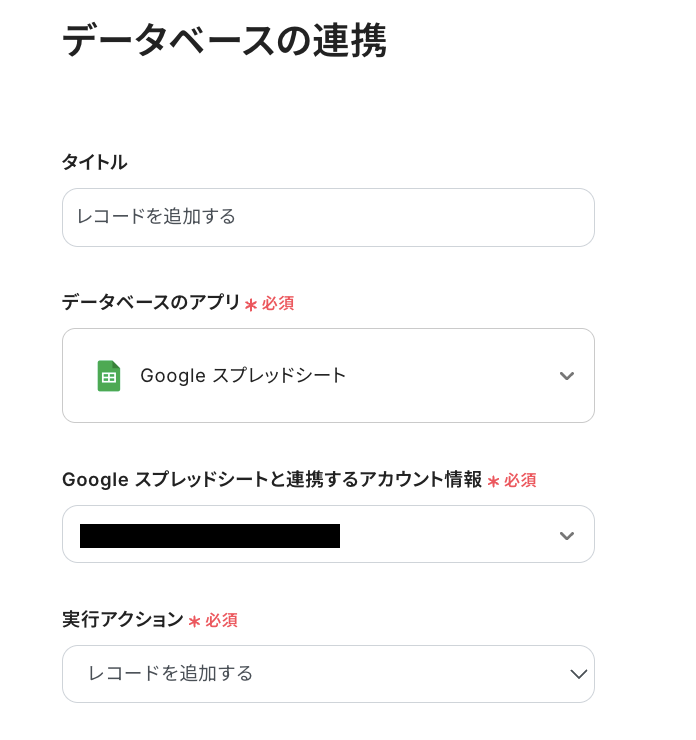The image size is (696, 740).
Task: Click the red asterisk after データベースのアプリ
Action: click(250, 304)
